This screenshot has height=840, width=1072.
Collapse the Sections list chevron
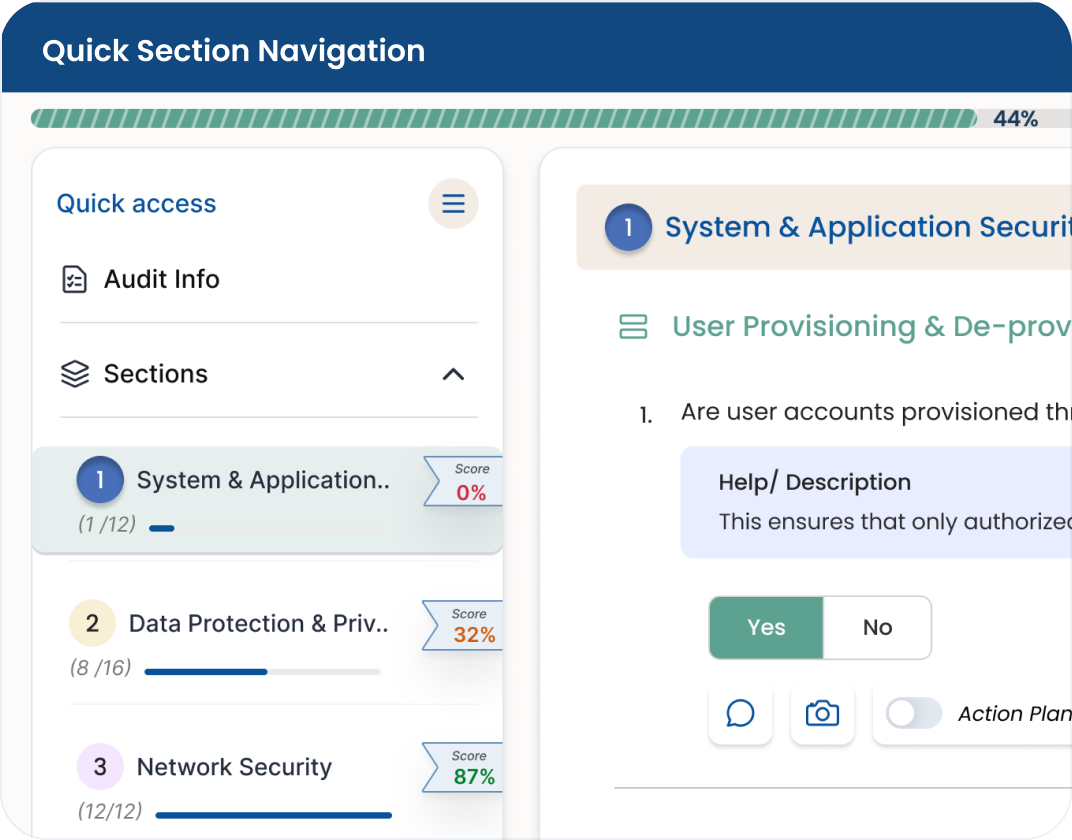(453, 375)
